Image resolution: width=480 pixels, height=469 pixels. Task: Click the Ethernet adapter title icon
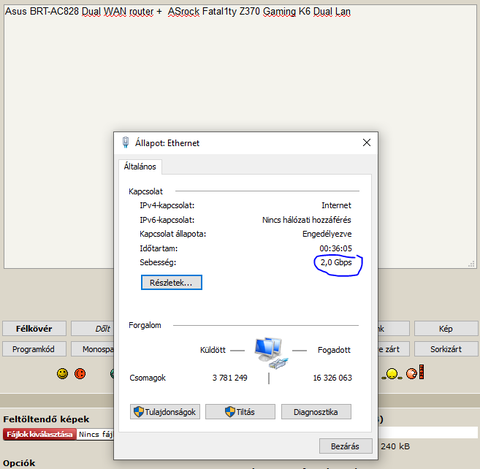pyautogui.click(x=125, y=142)
